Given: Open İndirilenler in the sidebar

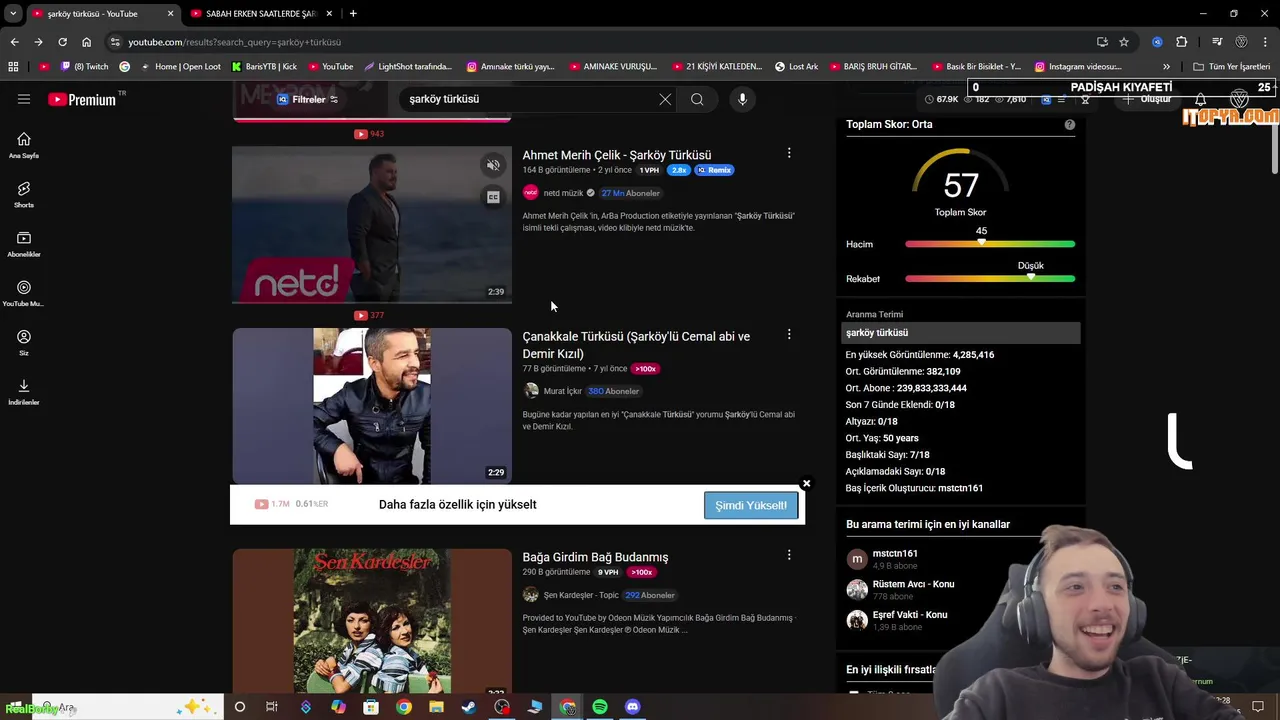Looking at the screenshot, I should 24,391.
